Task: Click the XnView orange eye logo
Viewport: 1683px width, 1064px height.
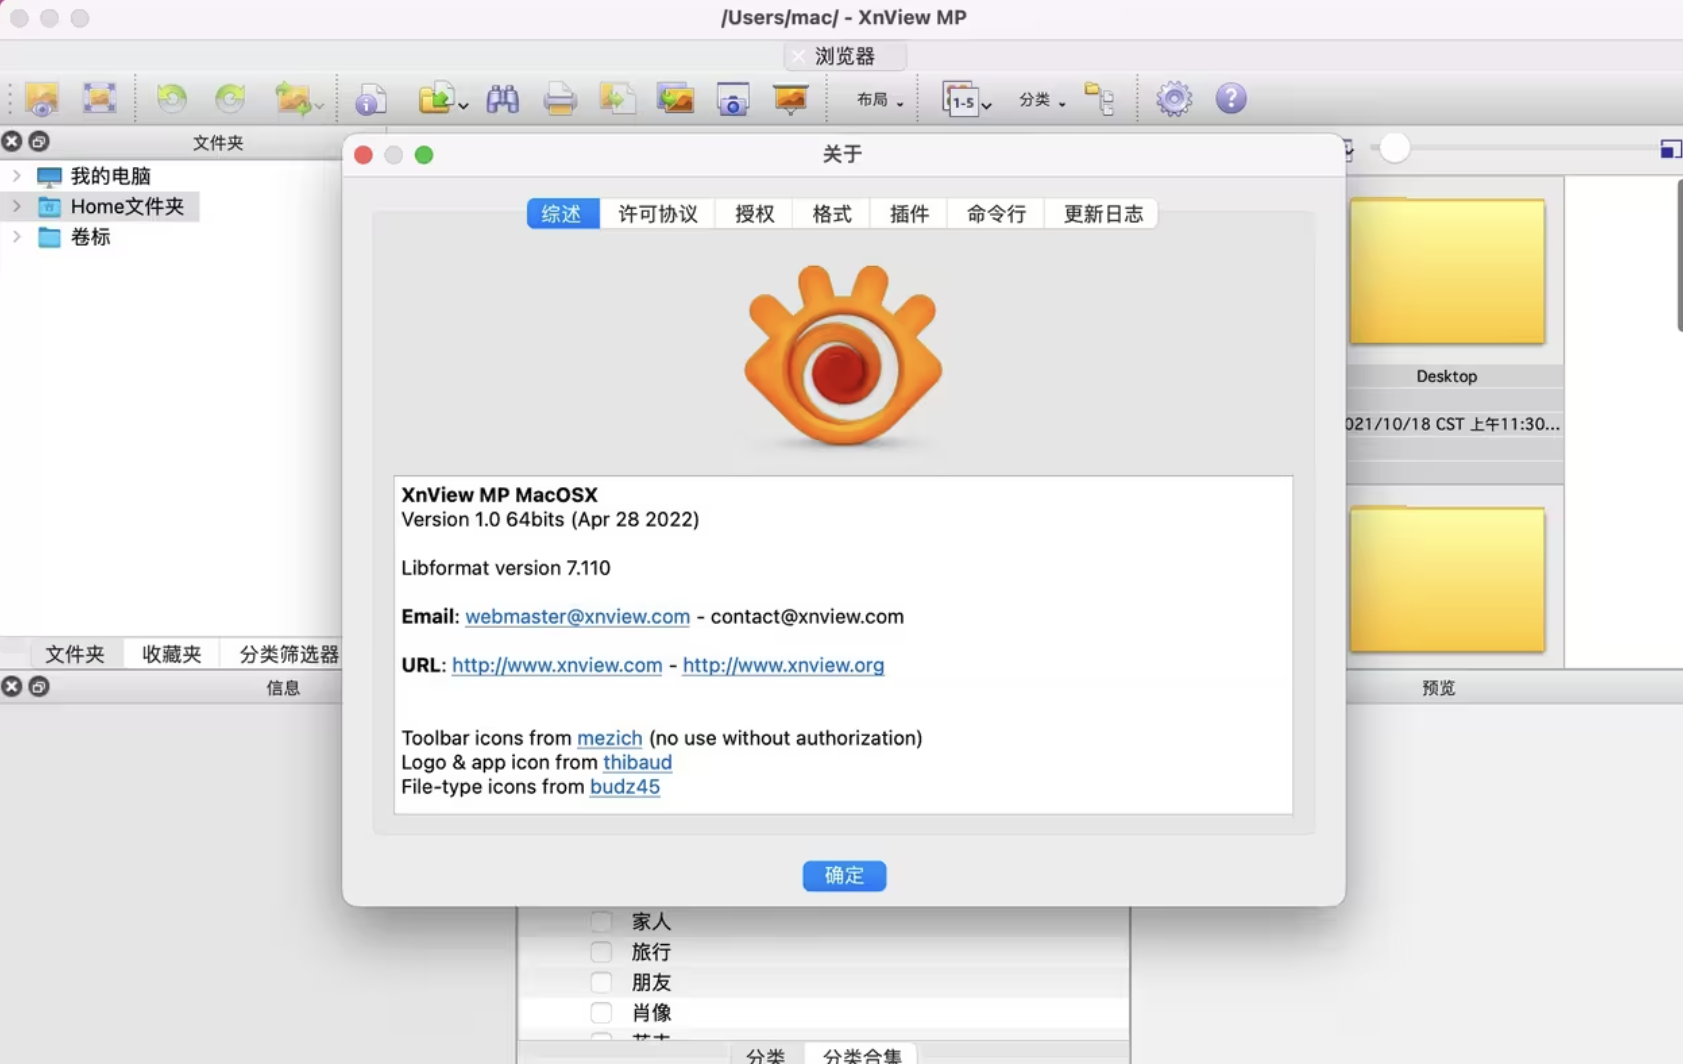Action: [x=843, y=355]
